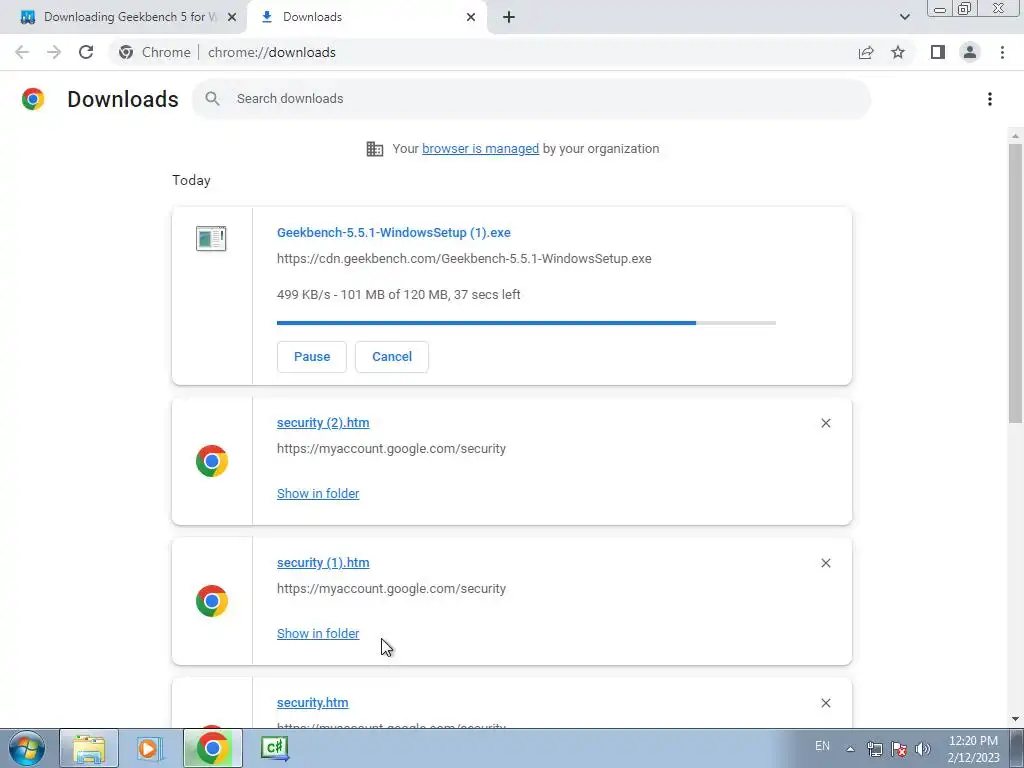Launch Windows Media Player from taskbar
Image resolution: width=1024 pixels, height=768 pixels.
[149, 748]
